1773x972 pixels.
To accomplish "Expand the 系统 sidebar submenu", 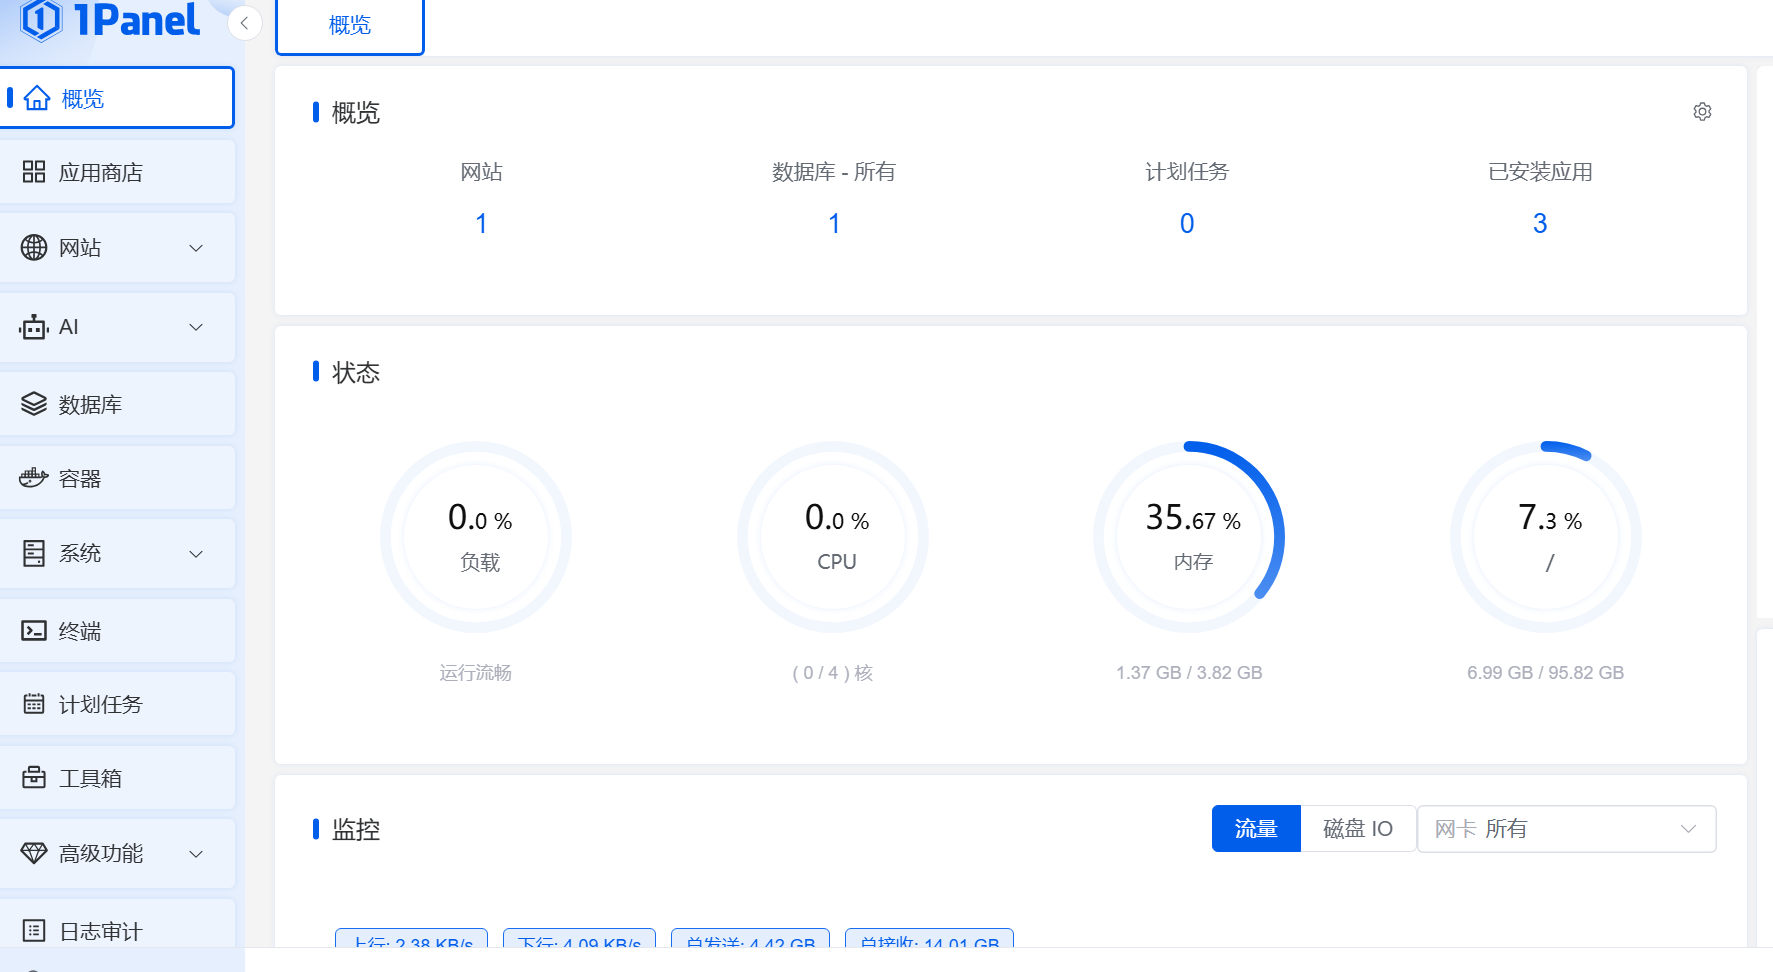I will 196,554.
